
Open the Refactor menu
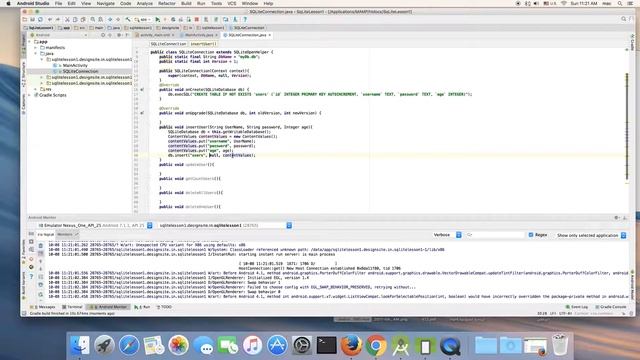[x=167, y=3]
